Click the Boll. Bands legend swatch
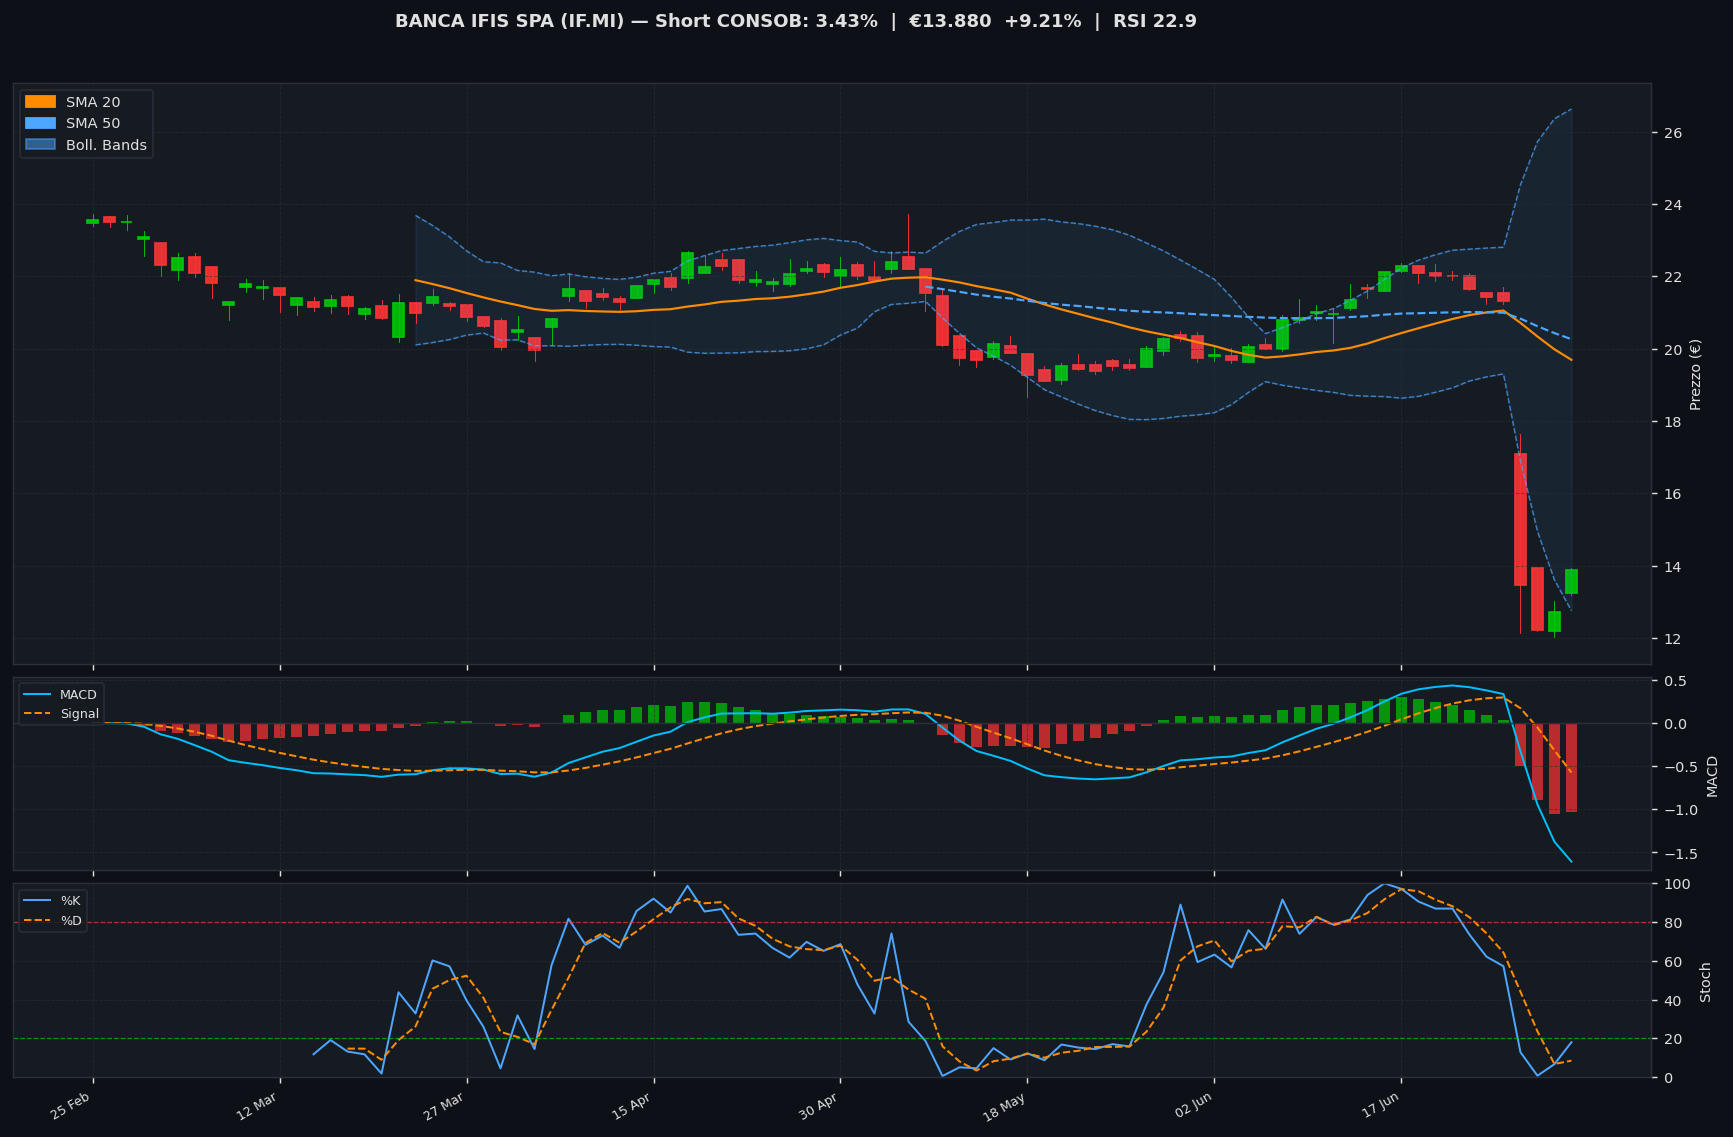1733x1137 pixels. click(x=40, y=145)
